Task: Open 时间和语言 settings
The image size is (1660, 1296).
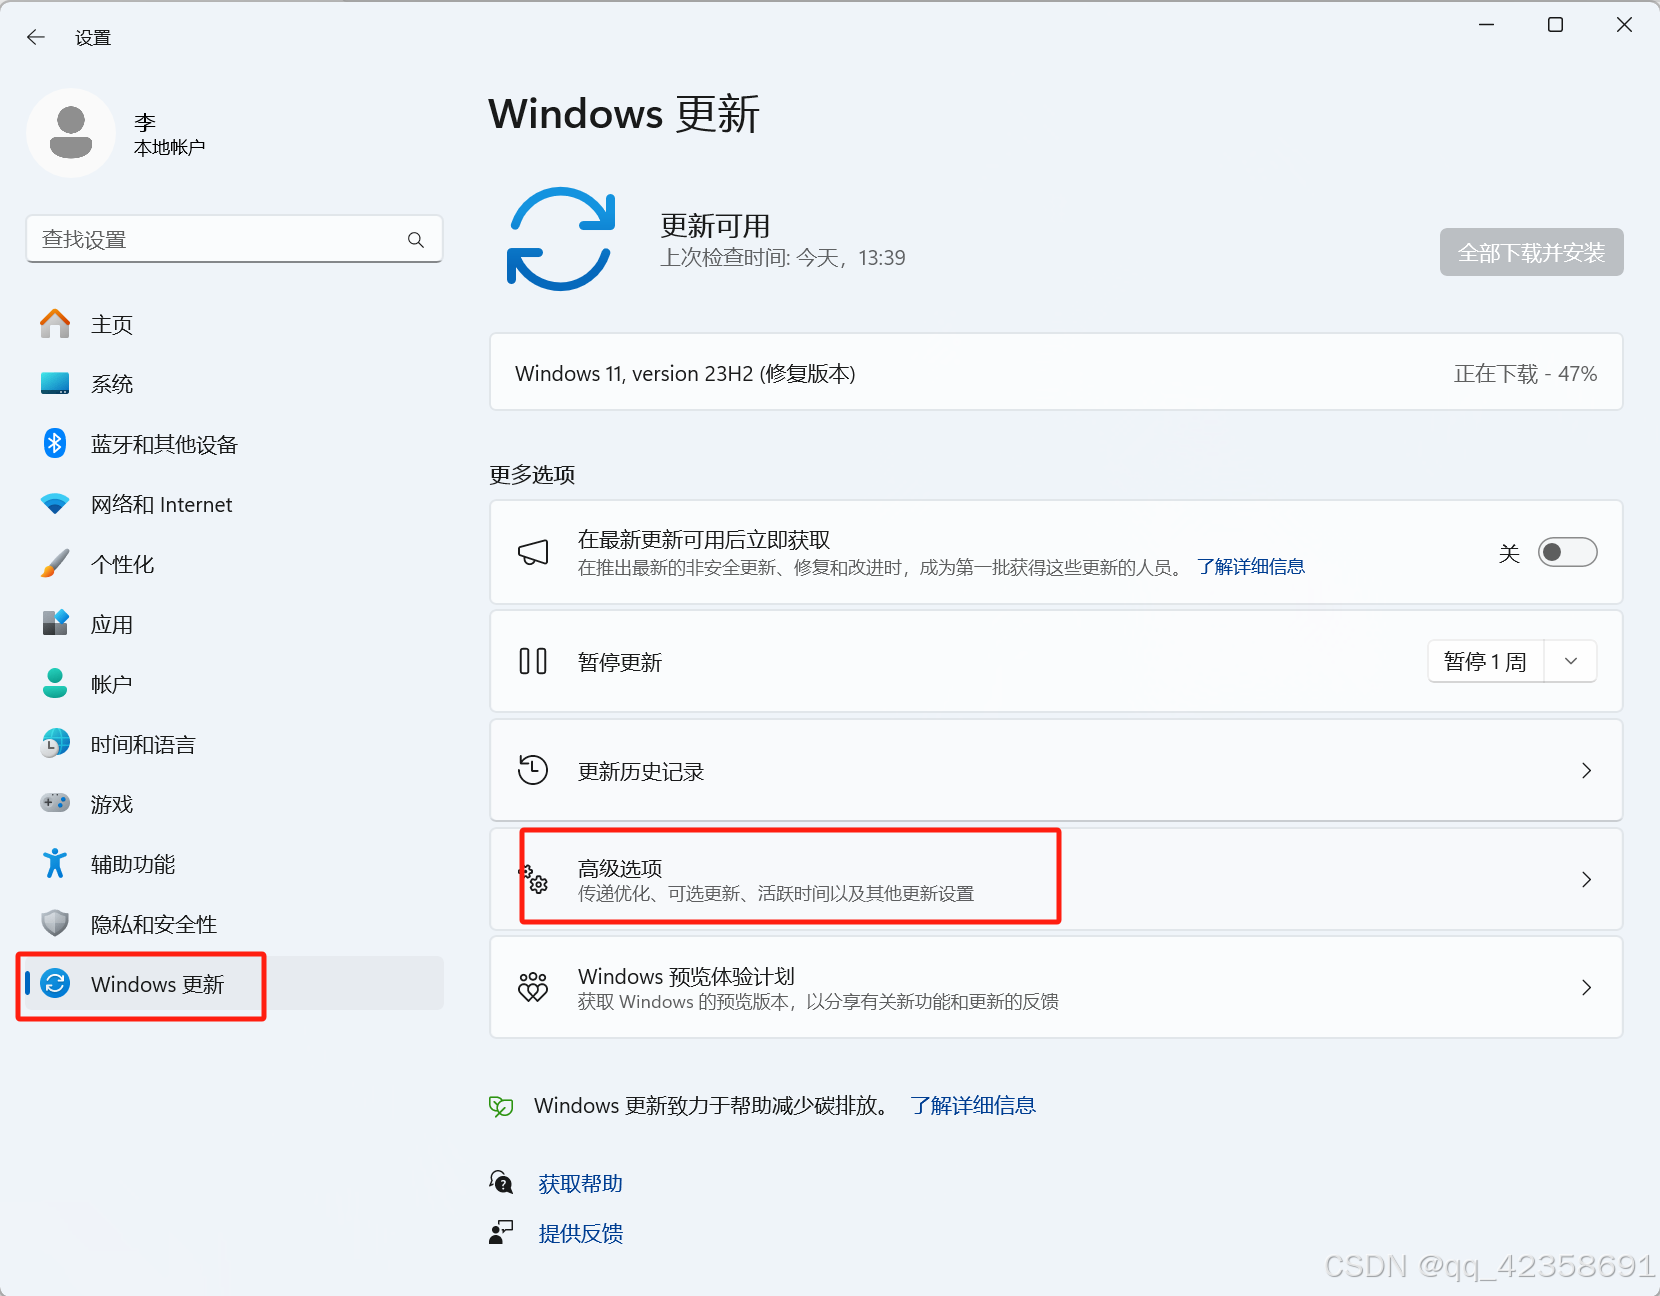Action: pyautogui.click(x=234, y=744)
